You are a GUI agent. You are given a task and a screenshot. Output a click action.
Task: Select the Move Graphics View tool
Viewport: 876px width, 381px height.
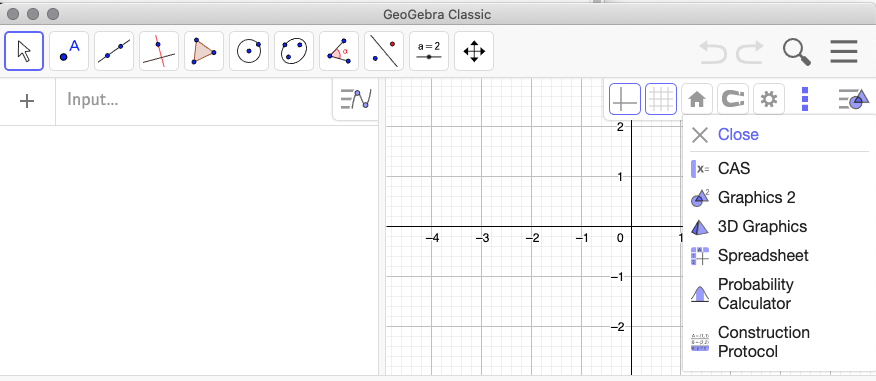[x=474, y=51]
